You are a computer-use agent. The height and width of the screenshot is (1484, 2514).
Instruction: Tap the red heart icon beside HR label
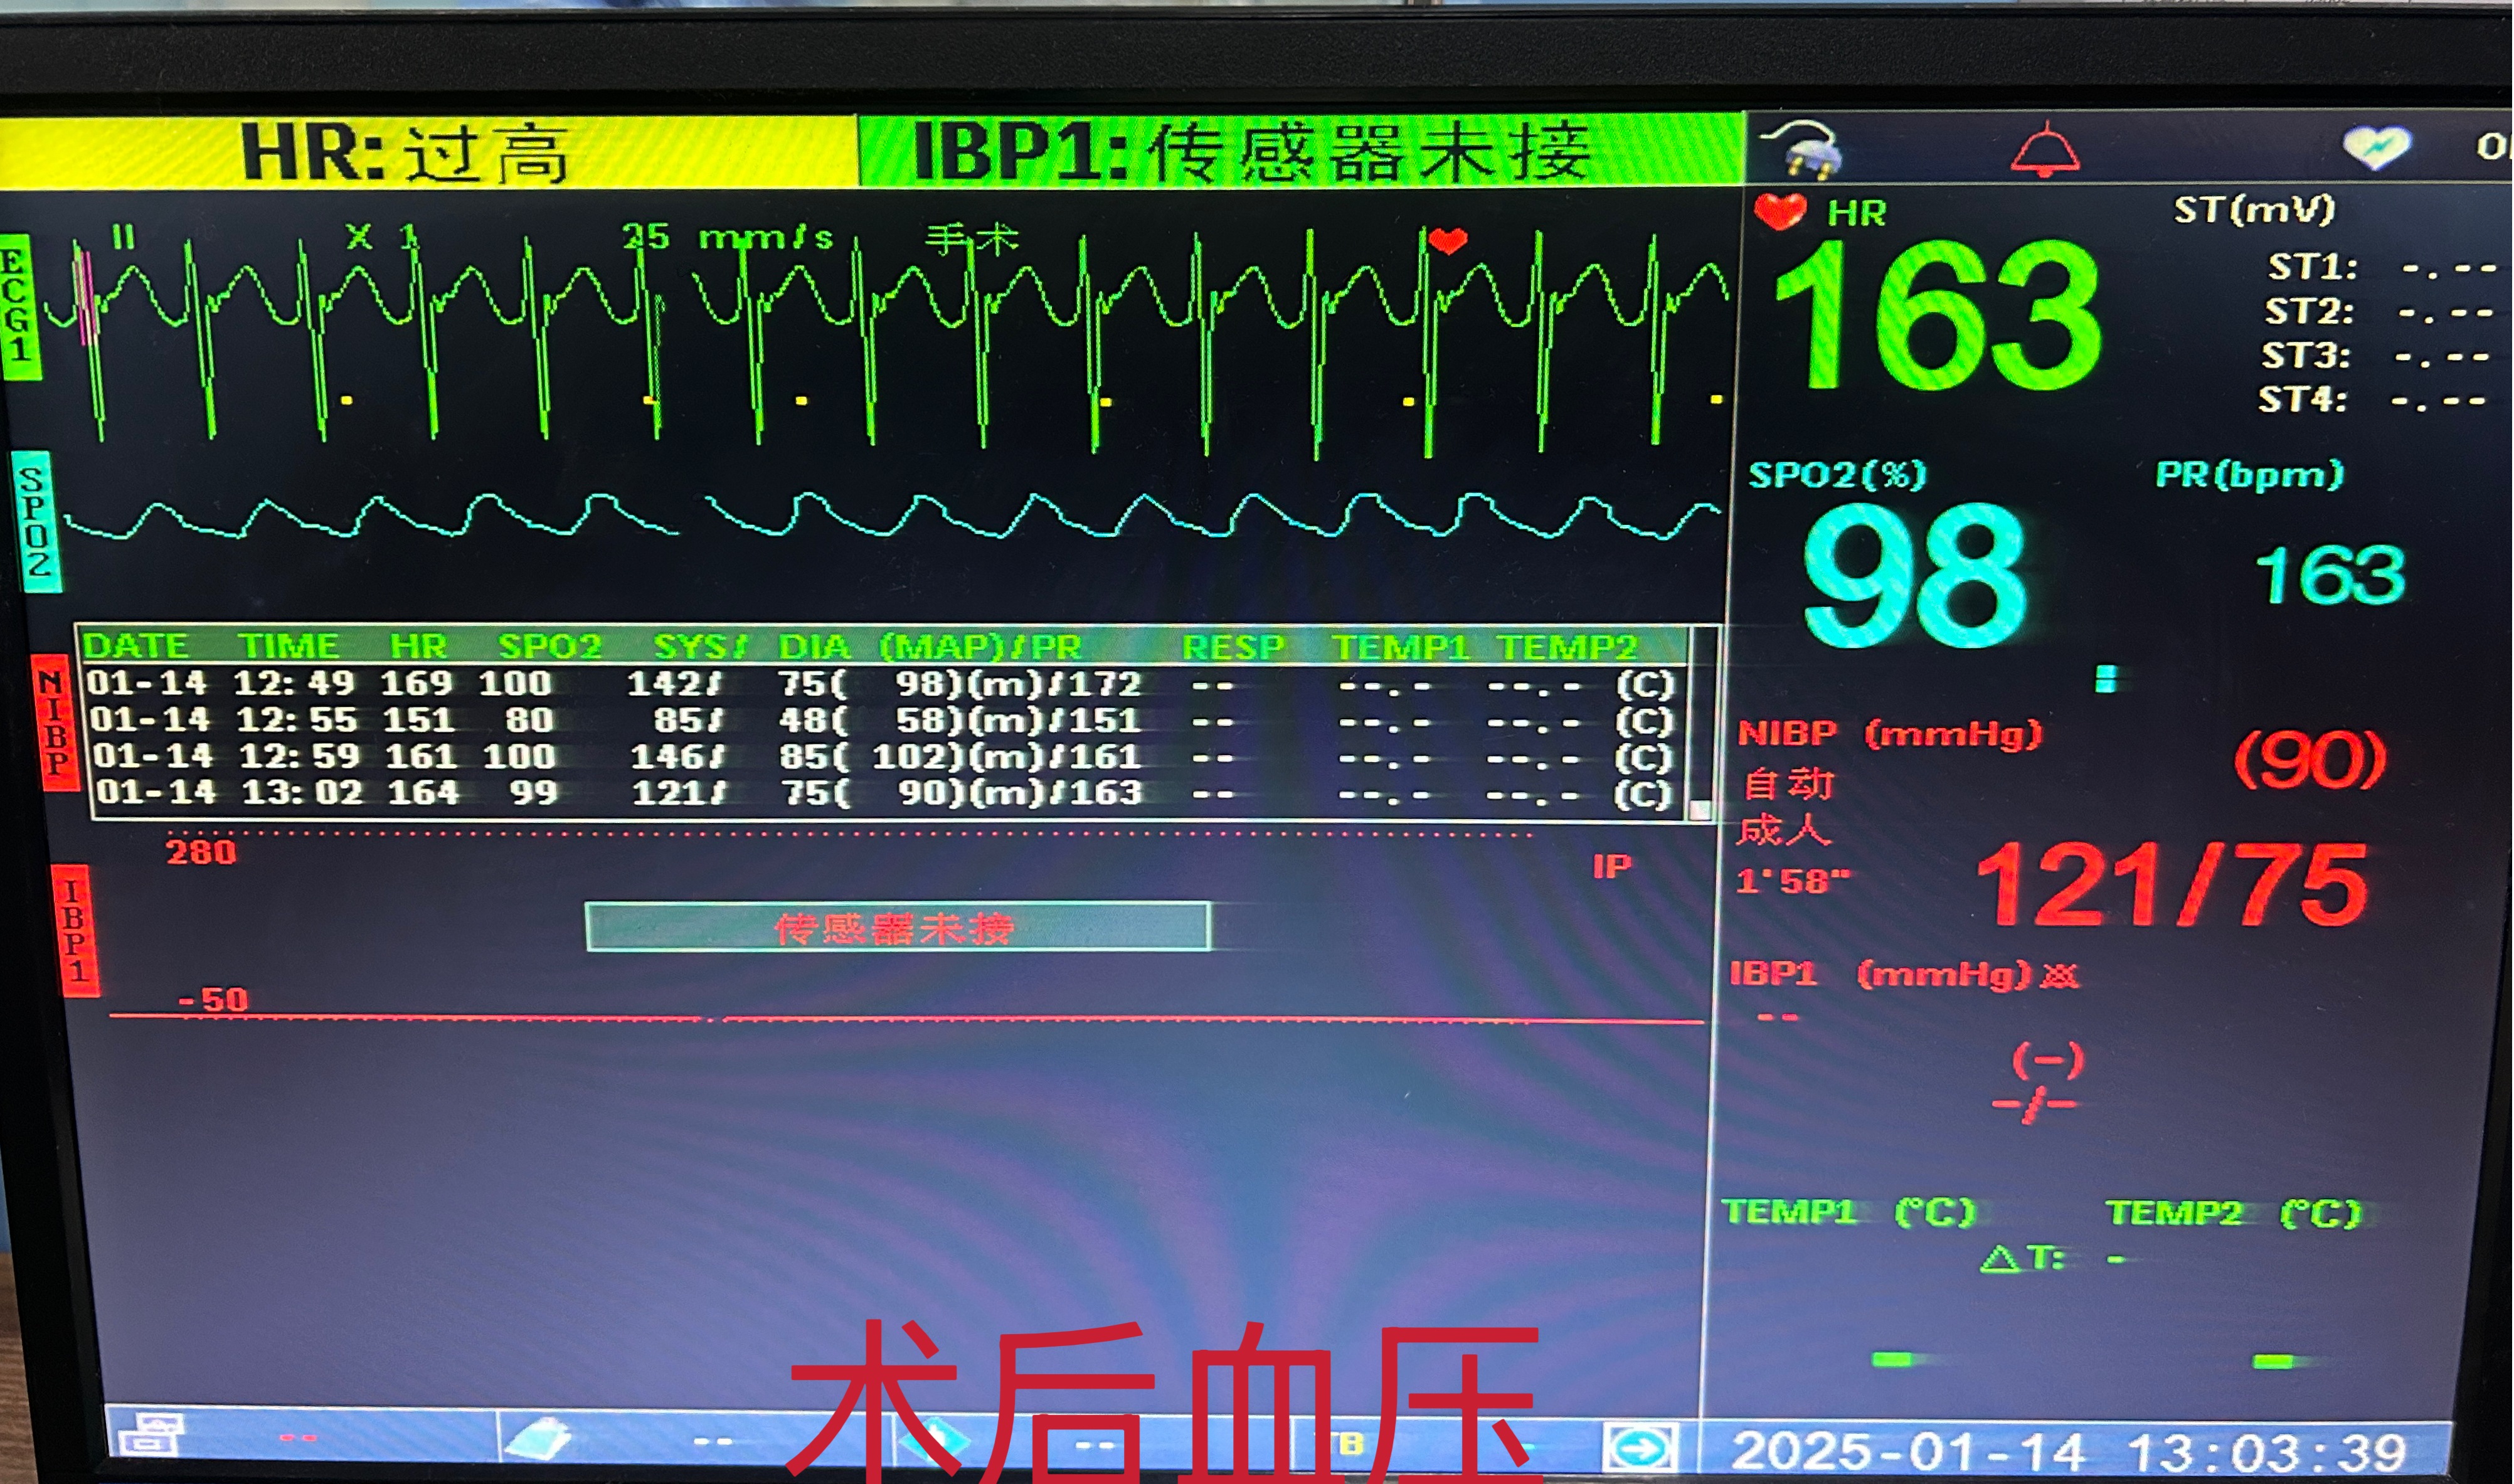(x=1781, y=211)
